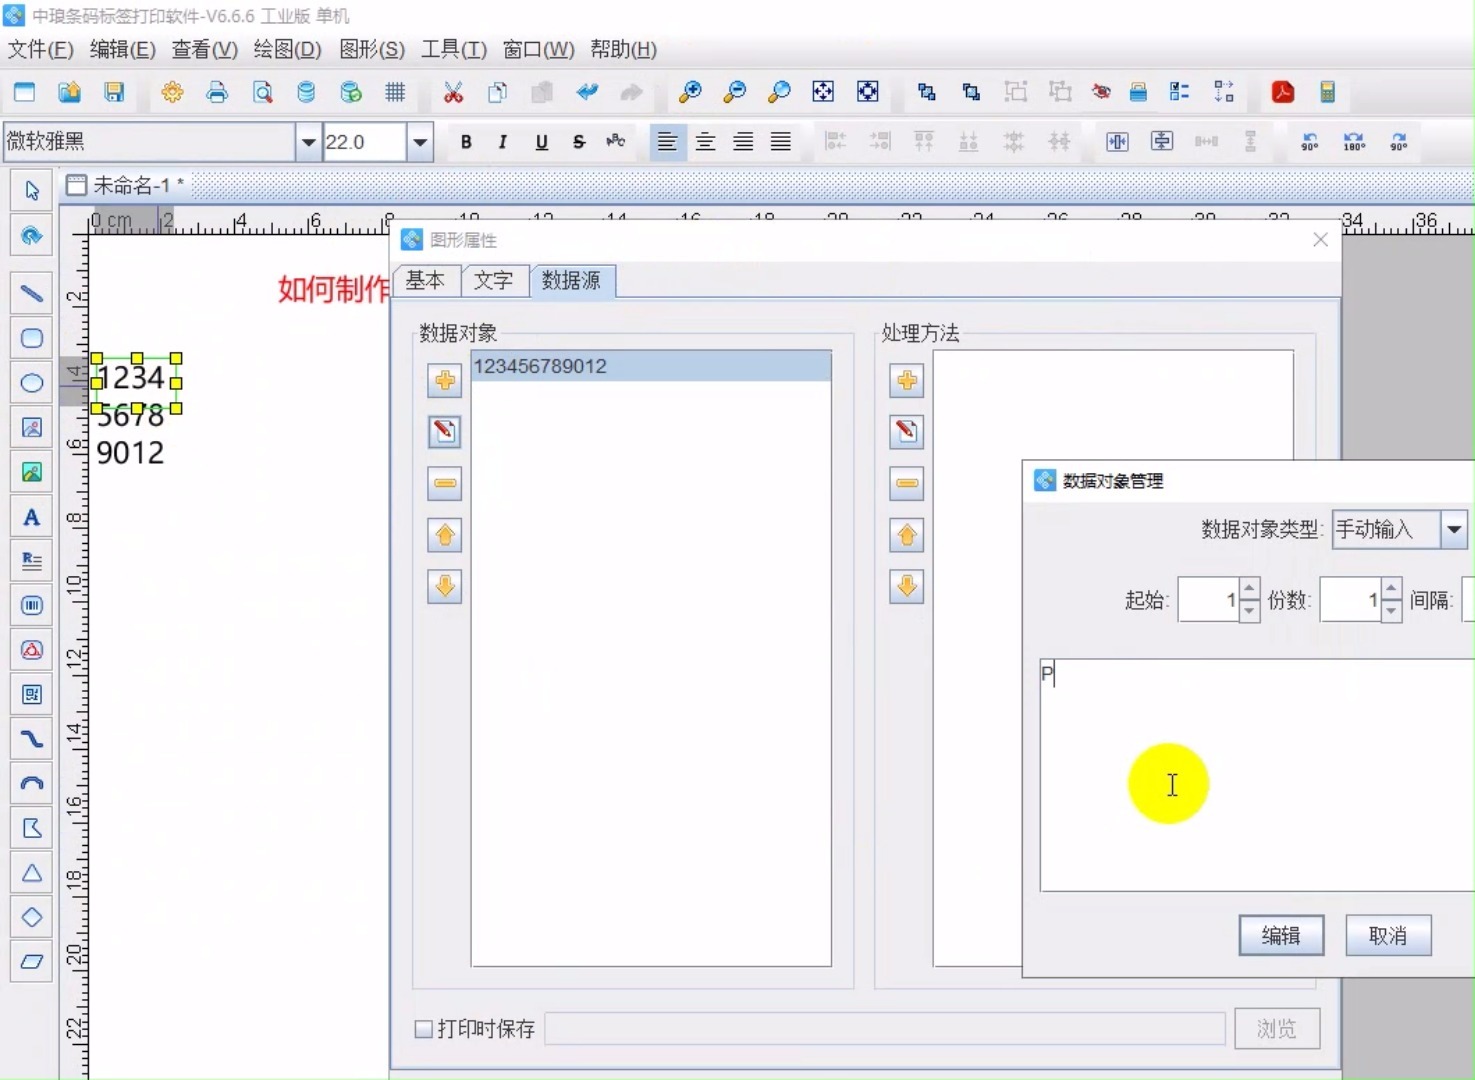Open the 手动输入 data type dropdown
This screenshot has height=1080, width=1475.
tap(1454, 529)
